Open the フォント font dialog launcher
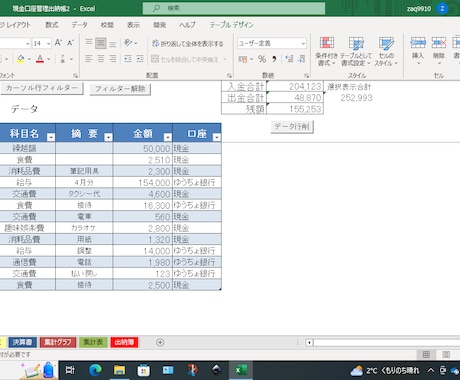 [x=76, y=76]
